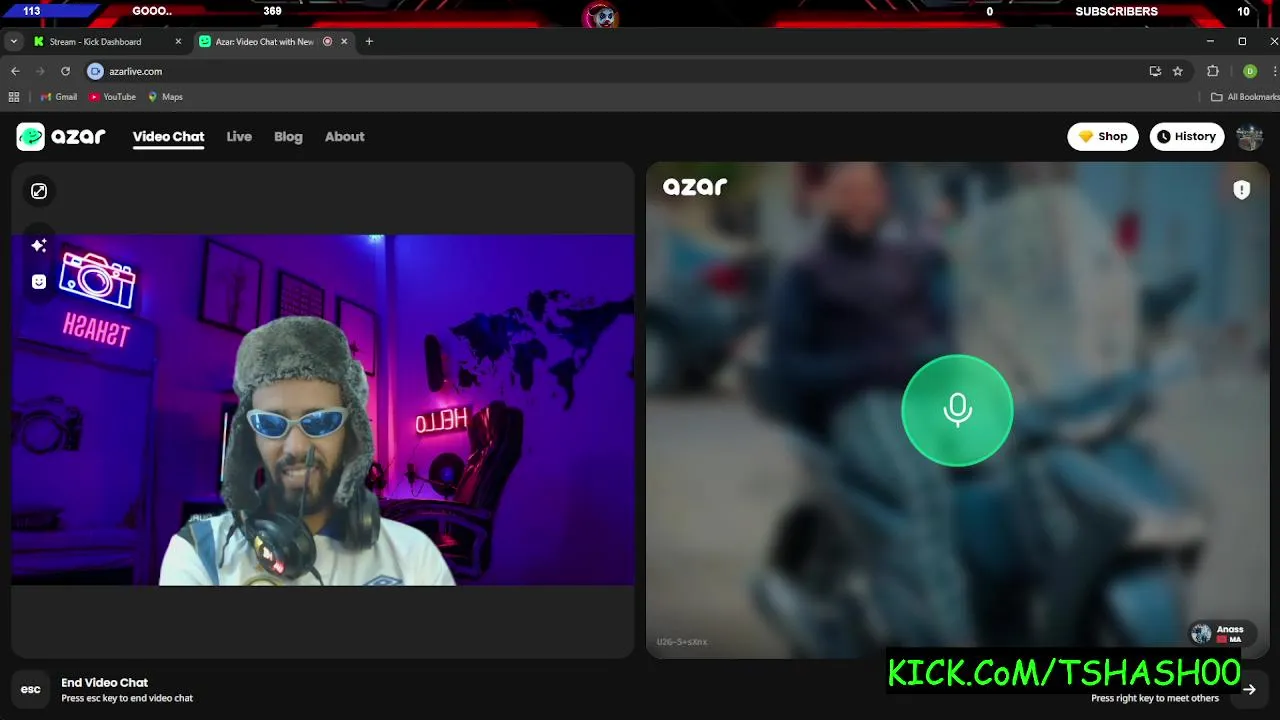Bookmark this page with the star
1280x720 pixels.
(x=1178, y=71)
